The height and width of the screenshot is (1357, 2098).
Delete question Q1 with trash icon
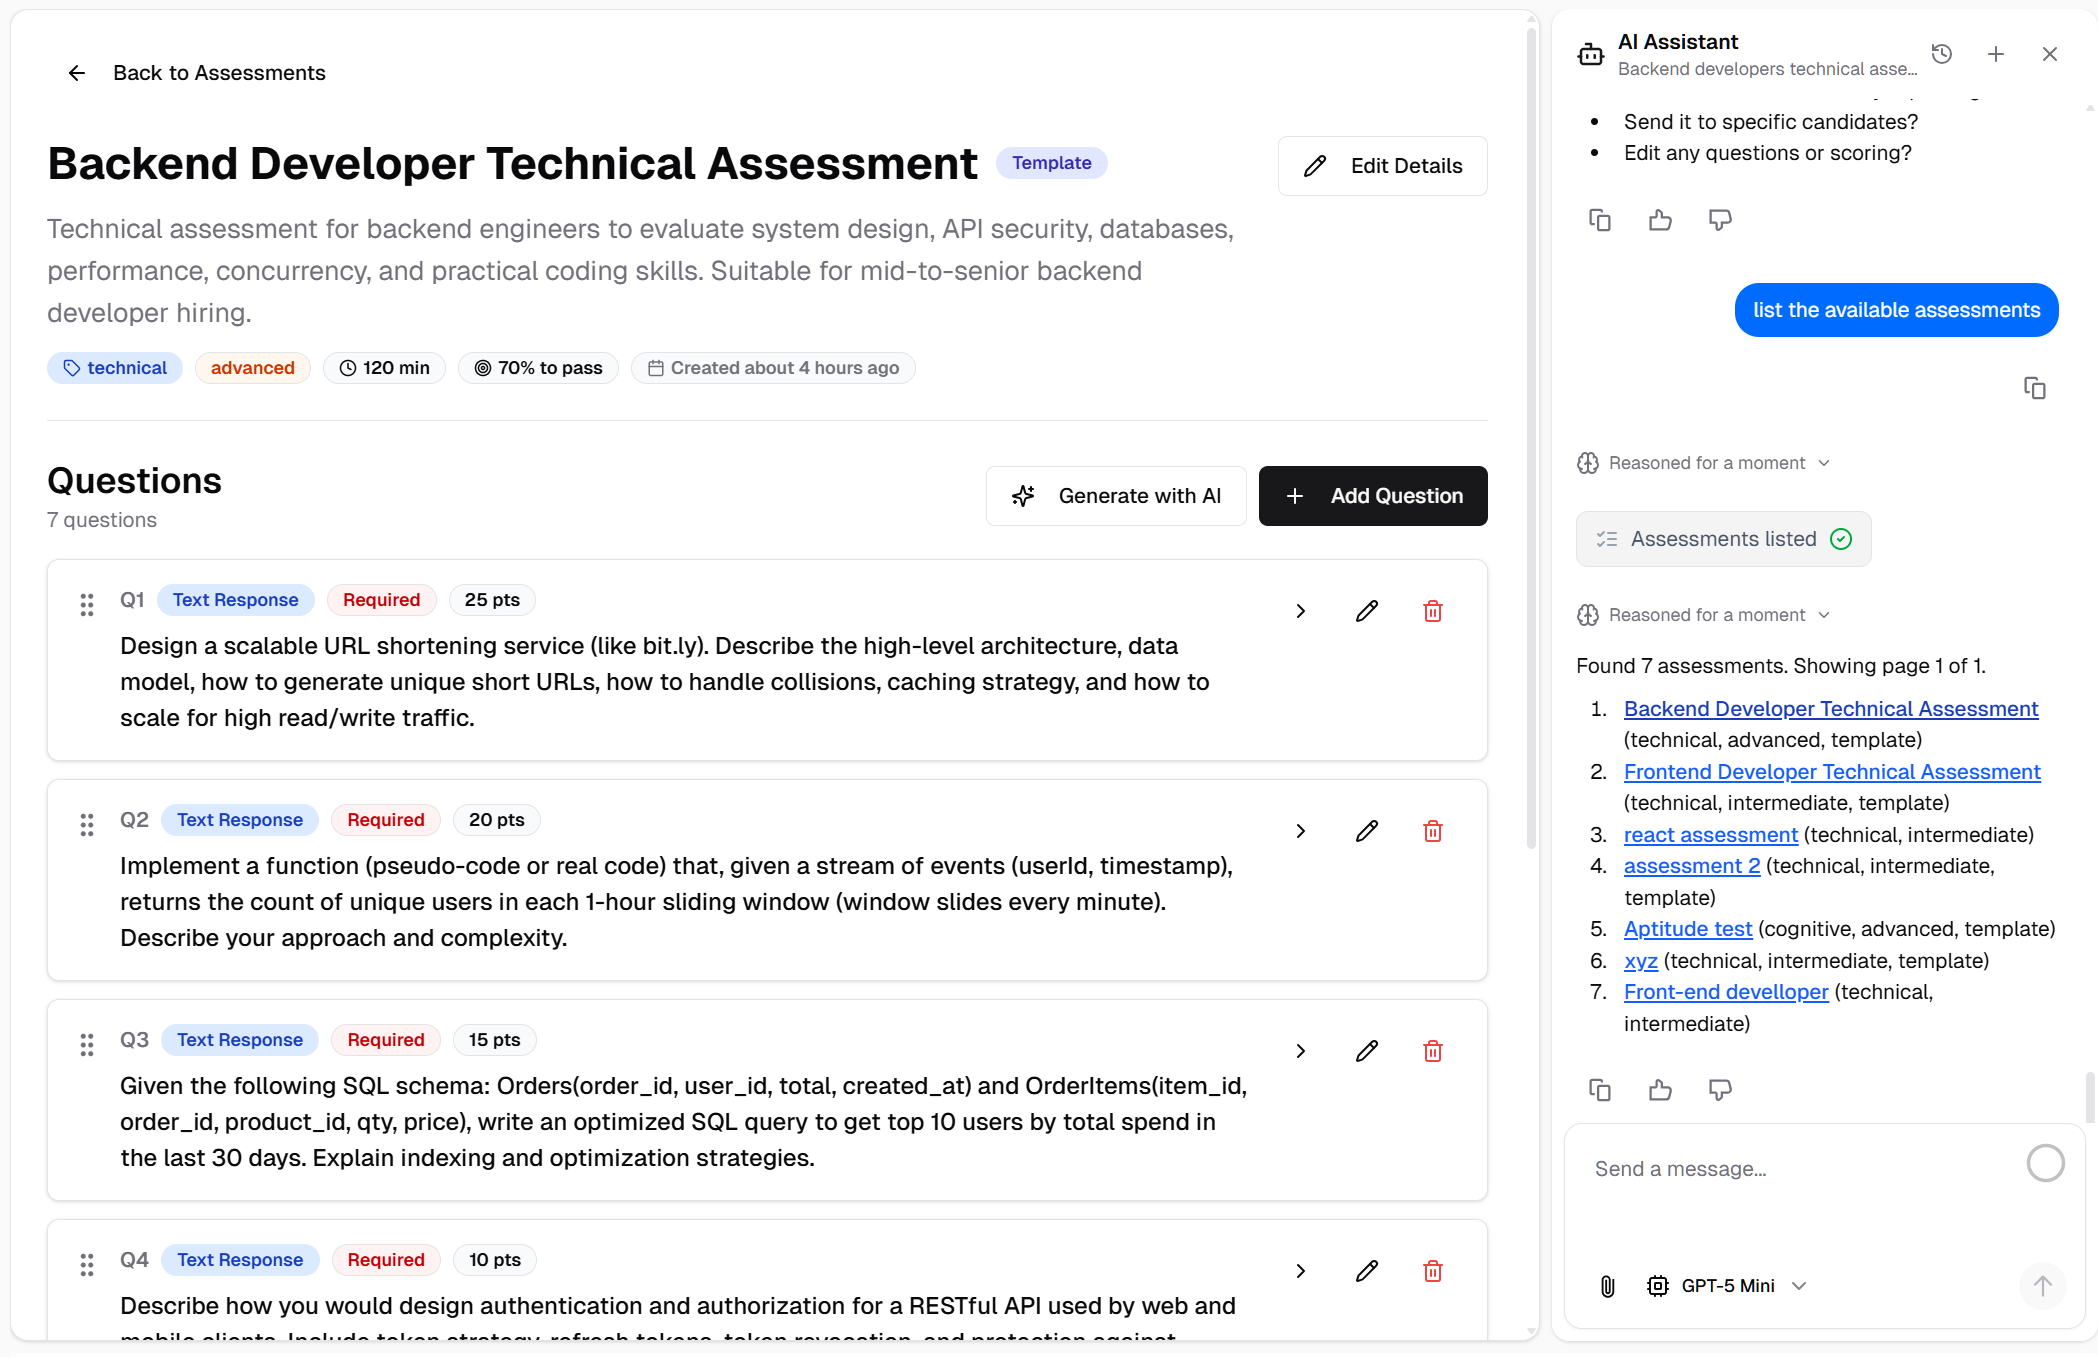(x=1432, y=611)
